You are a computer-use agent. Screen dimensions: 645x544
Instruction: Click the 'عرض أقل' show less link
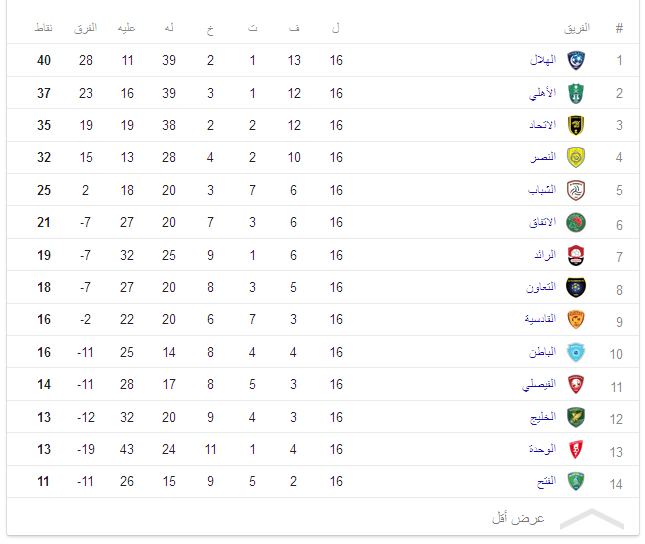(x=518, y=518)
